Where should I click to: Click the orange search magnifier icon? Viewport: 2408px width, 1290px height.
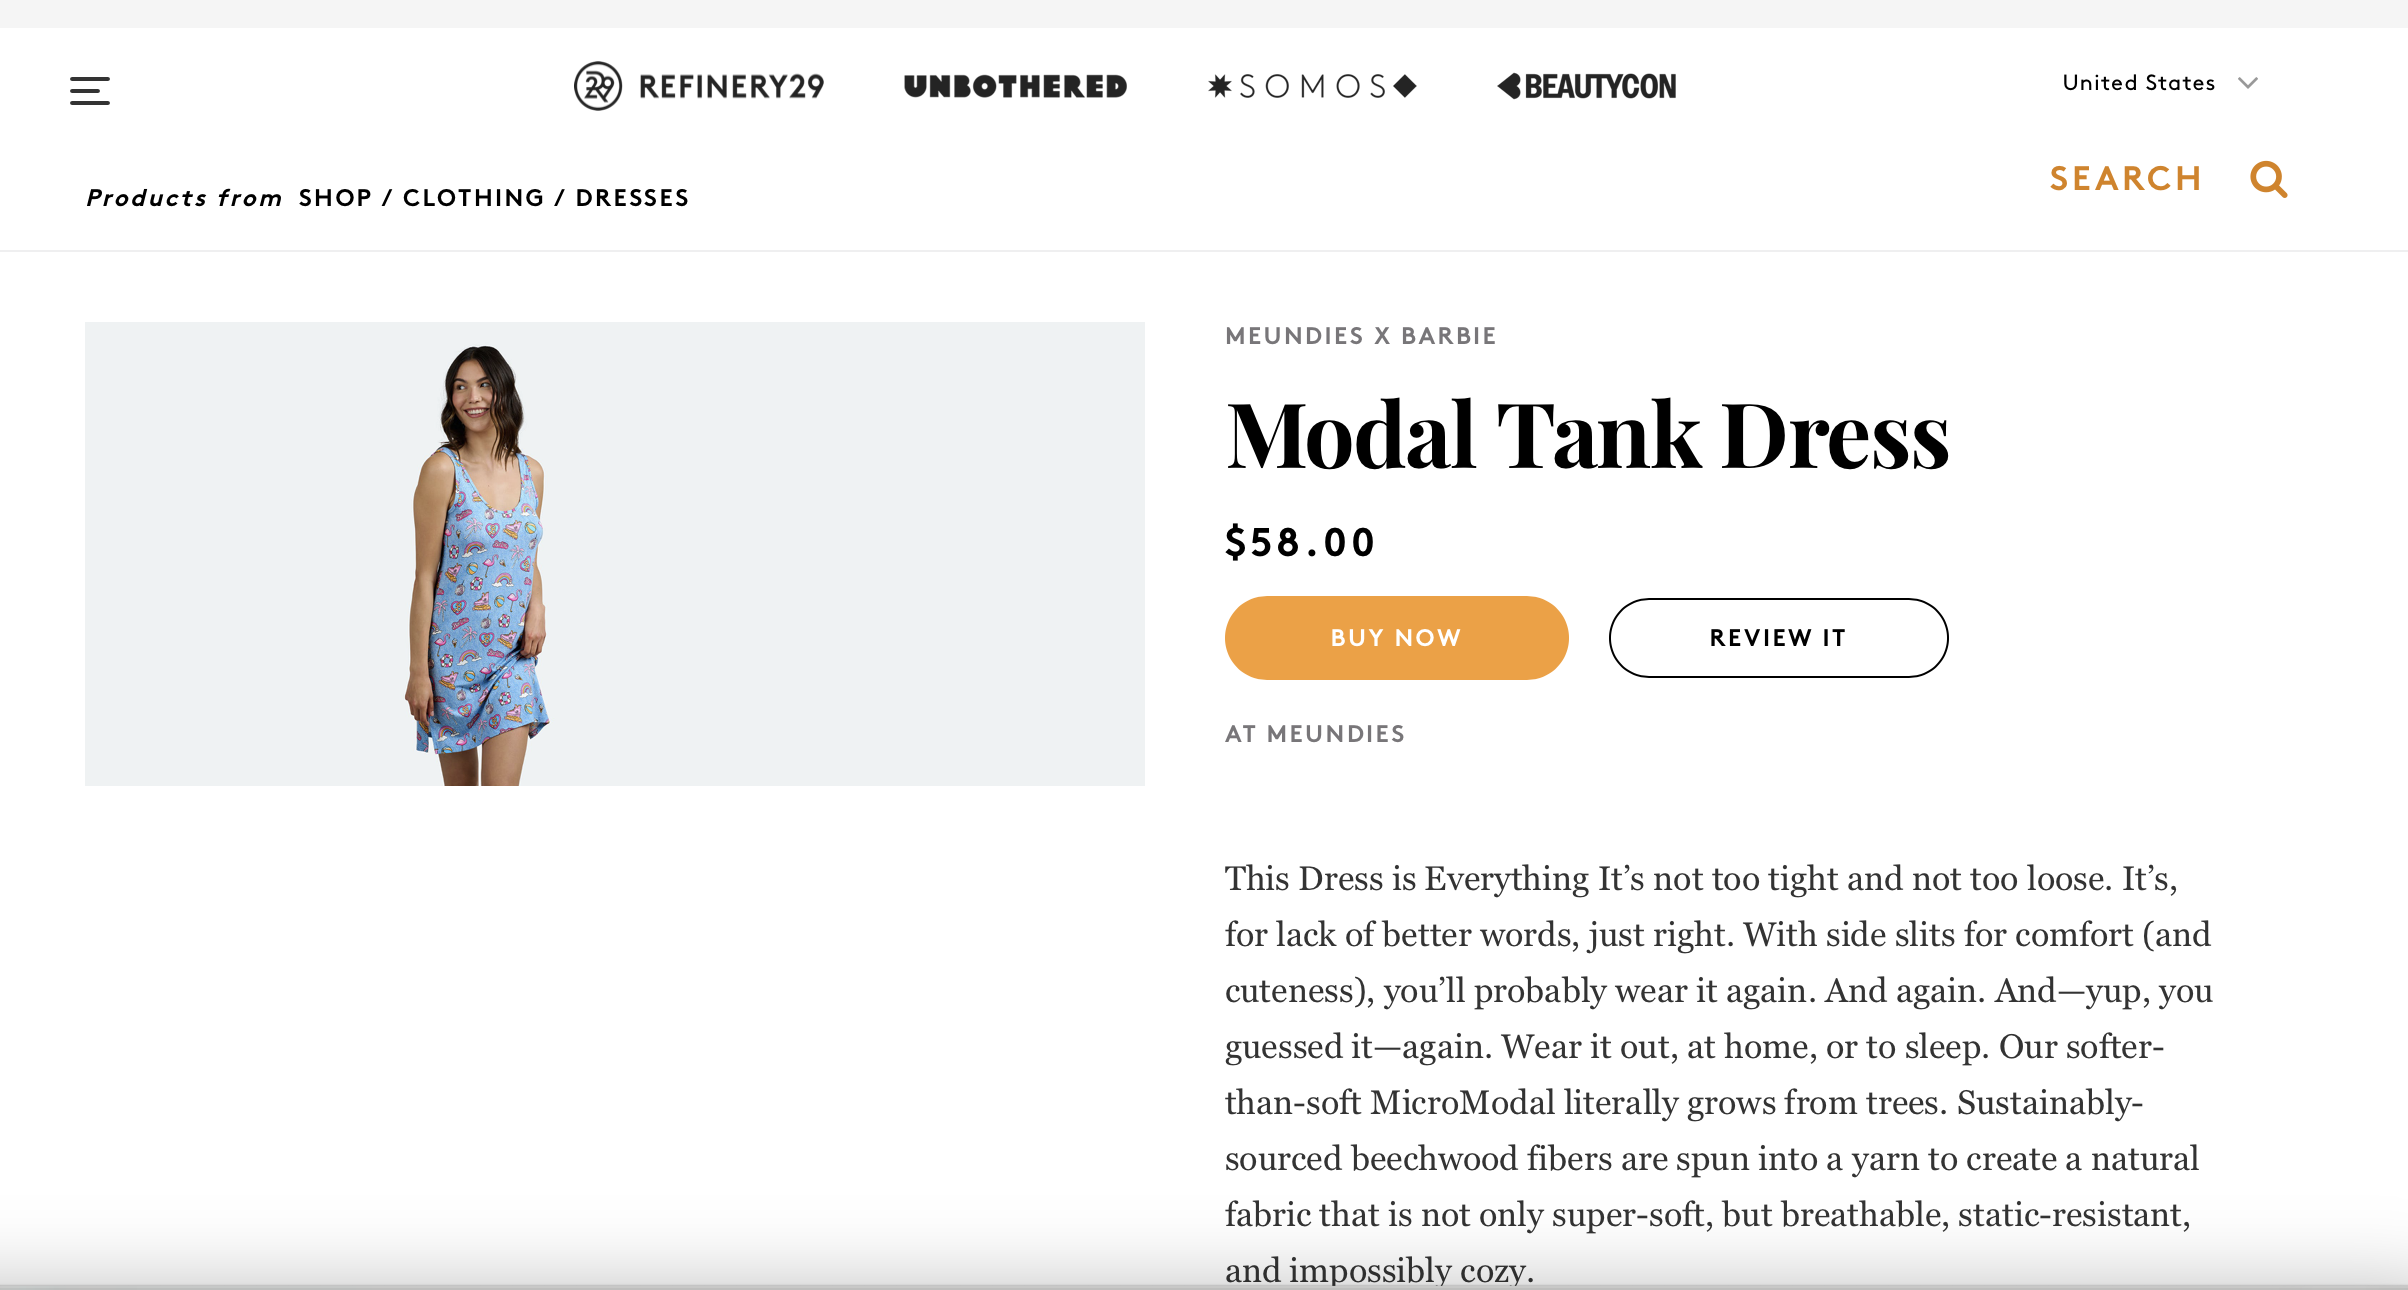tap(2268, 180)
